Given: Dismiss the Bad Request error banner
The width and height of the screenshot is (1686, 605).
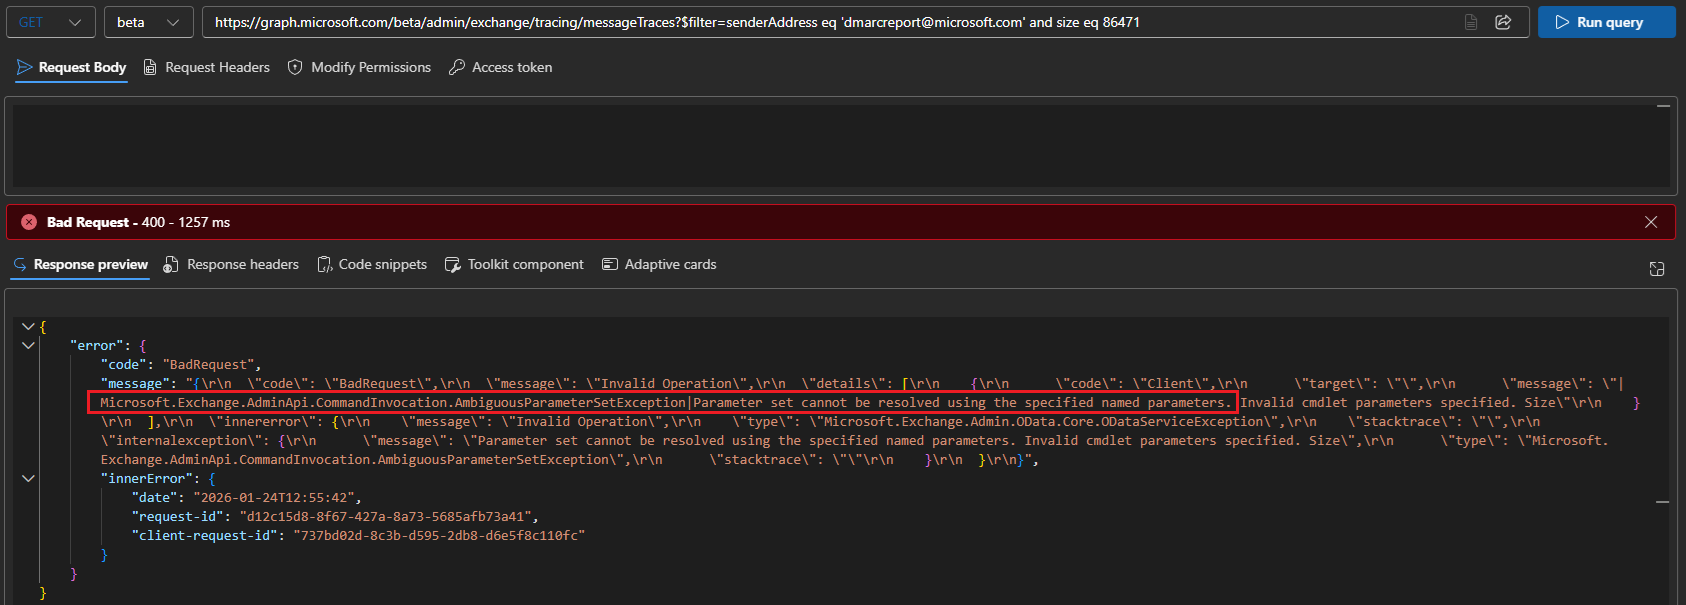Looking at the screenshot, I should pos(1651,222).
